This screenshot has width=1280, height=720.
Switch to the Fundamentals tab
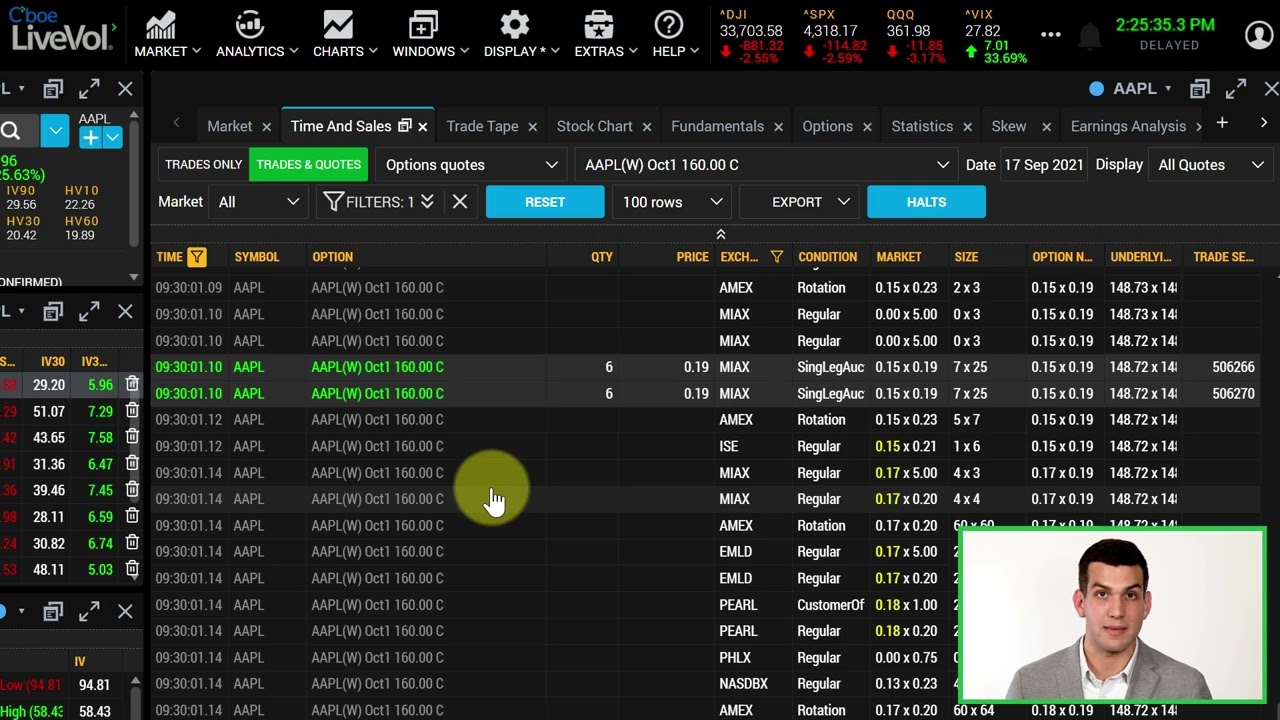coord(717,126)
